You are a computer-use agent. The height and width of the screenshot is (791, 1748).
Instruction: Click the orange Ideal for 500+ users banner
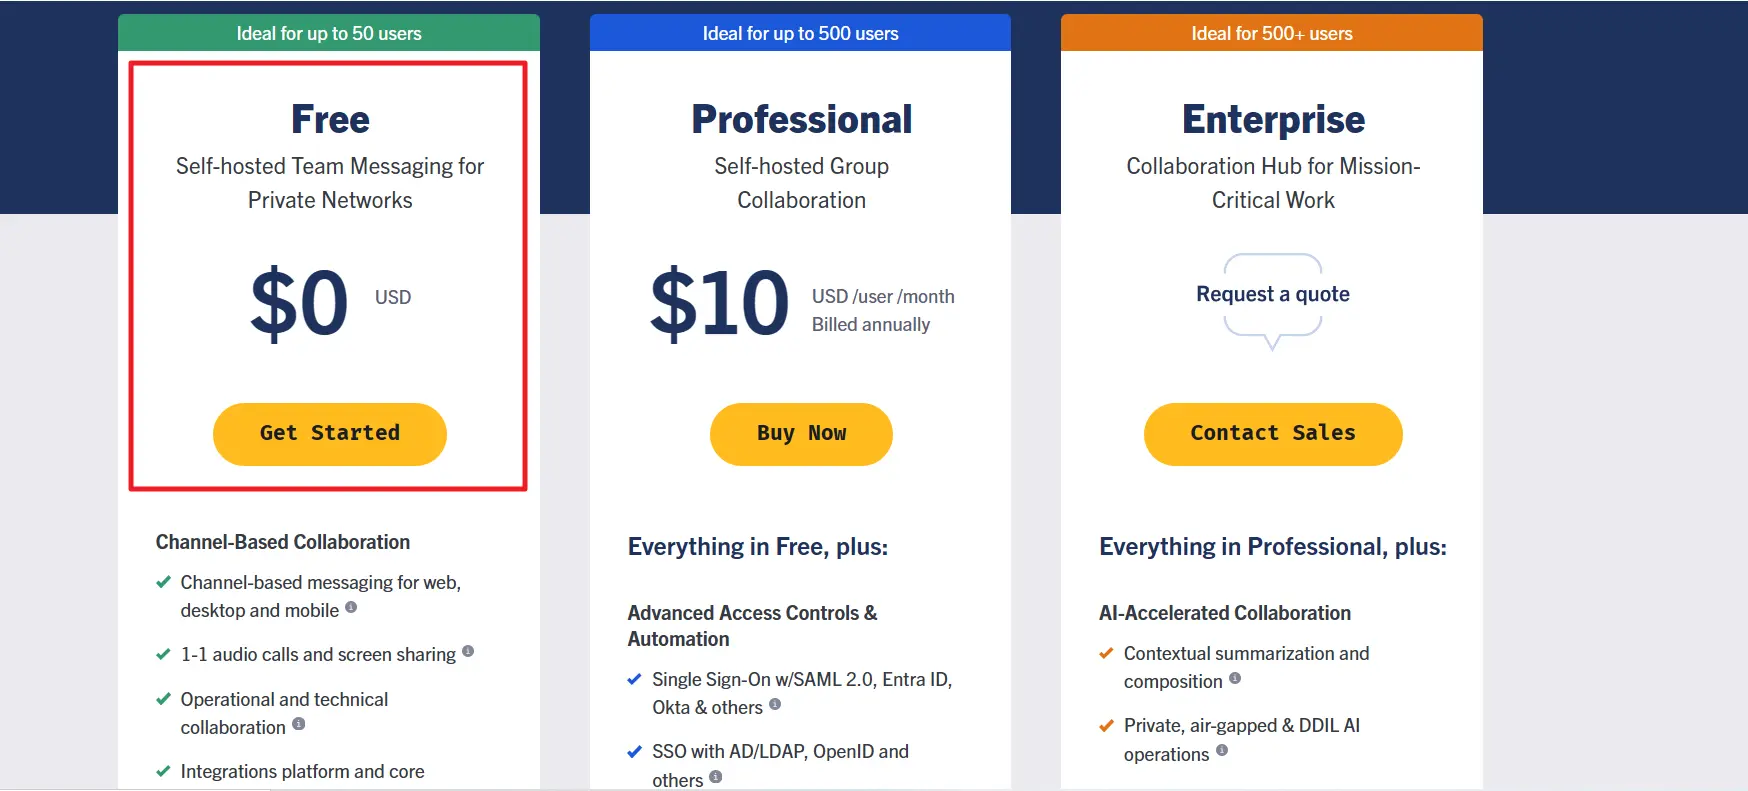[1272, 32]
